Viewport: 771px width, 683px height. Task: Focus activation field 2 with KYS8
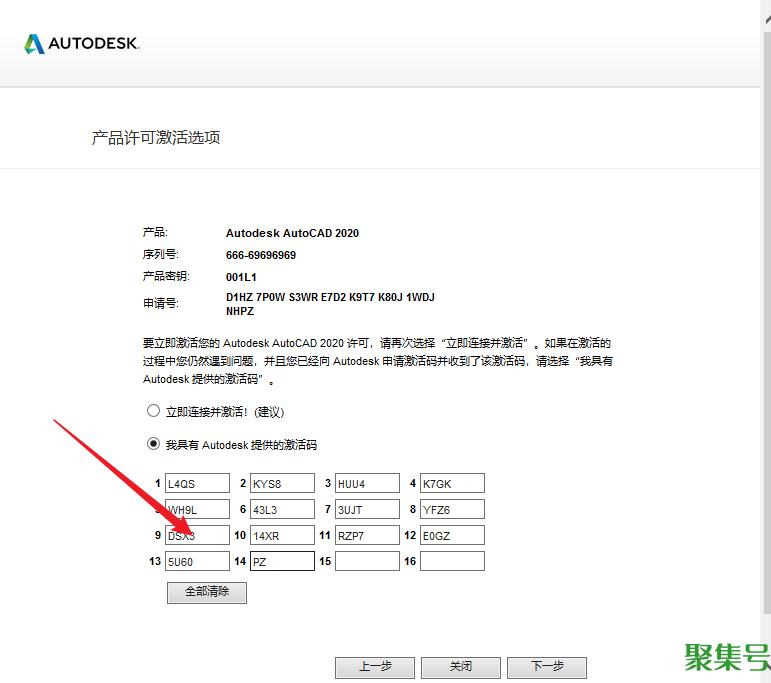click(x=282, y=484)
